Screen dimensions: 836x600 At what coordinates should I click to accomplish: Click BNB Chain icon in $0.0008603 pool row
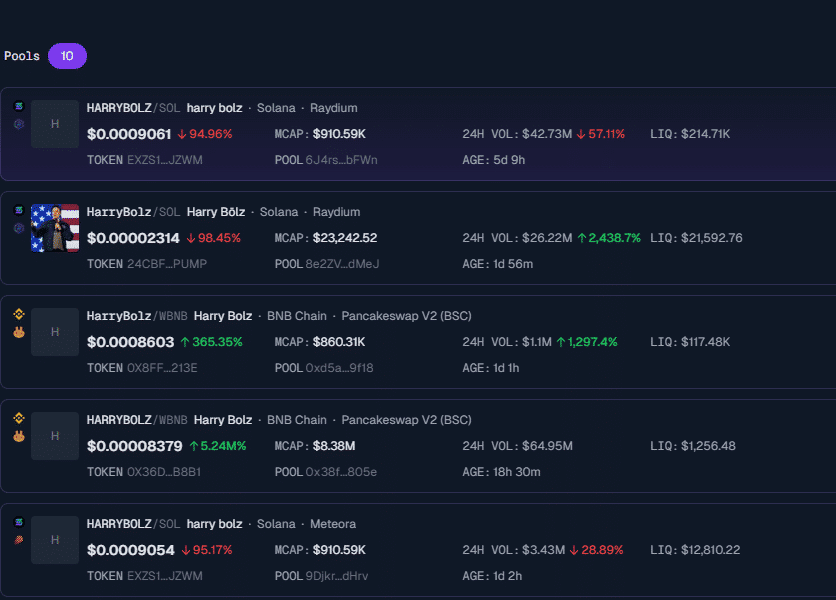point(19,314)
